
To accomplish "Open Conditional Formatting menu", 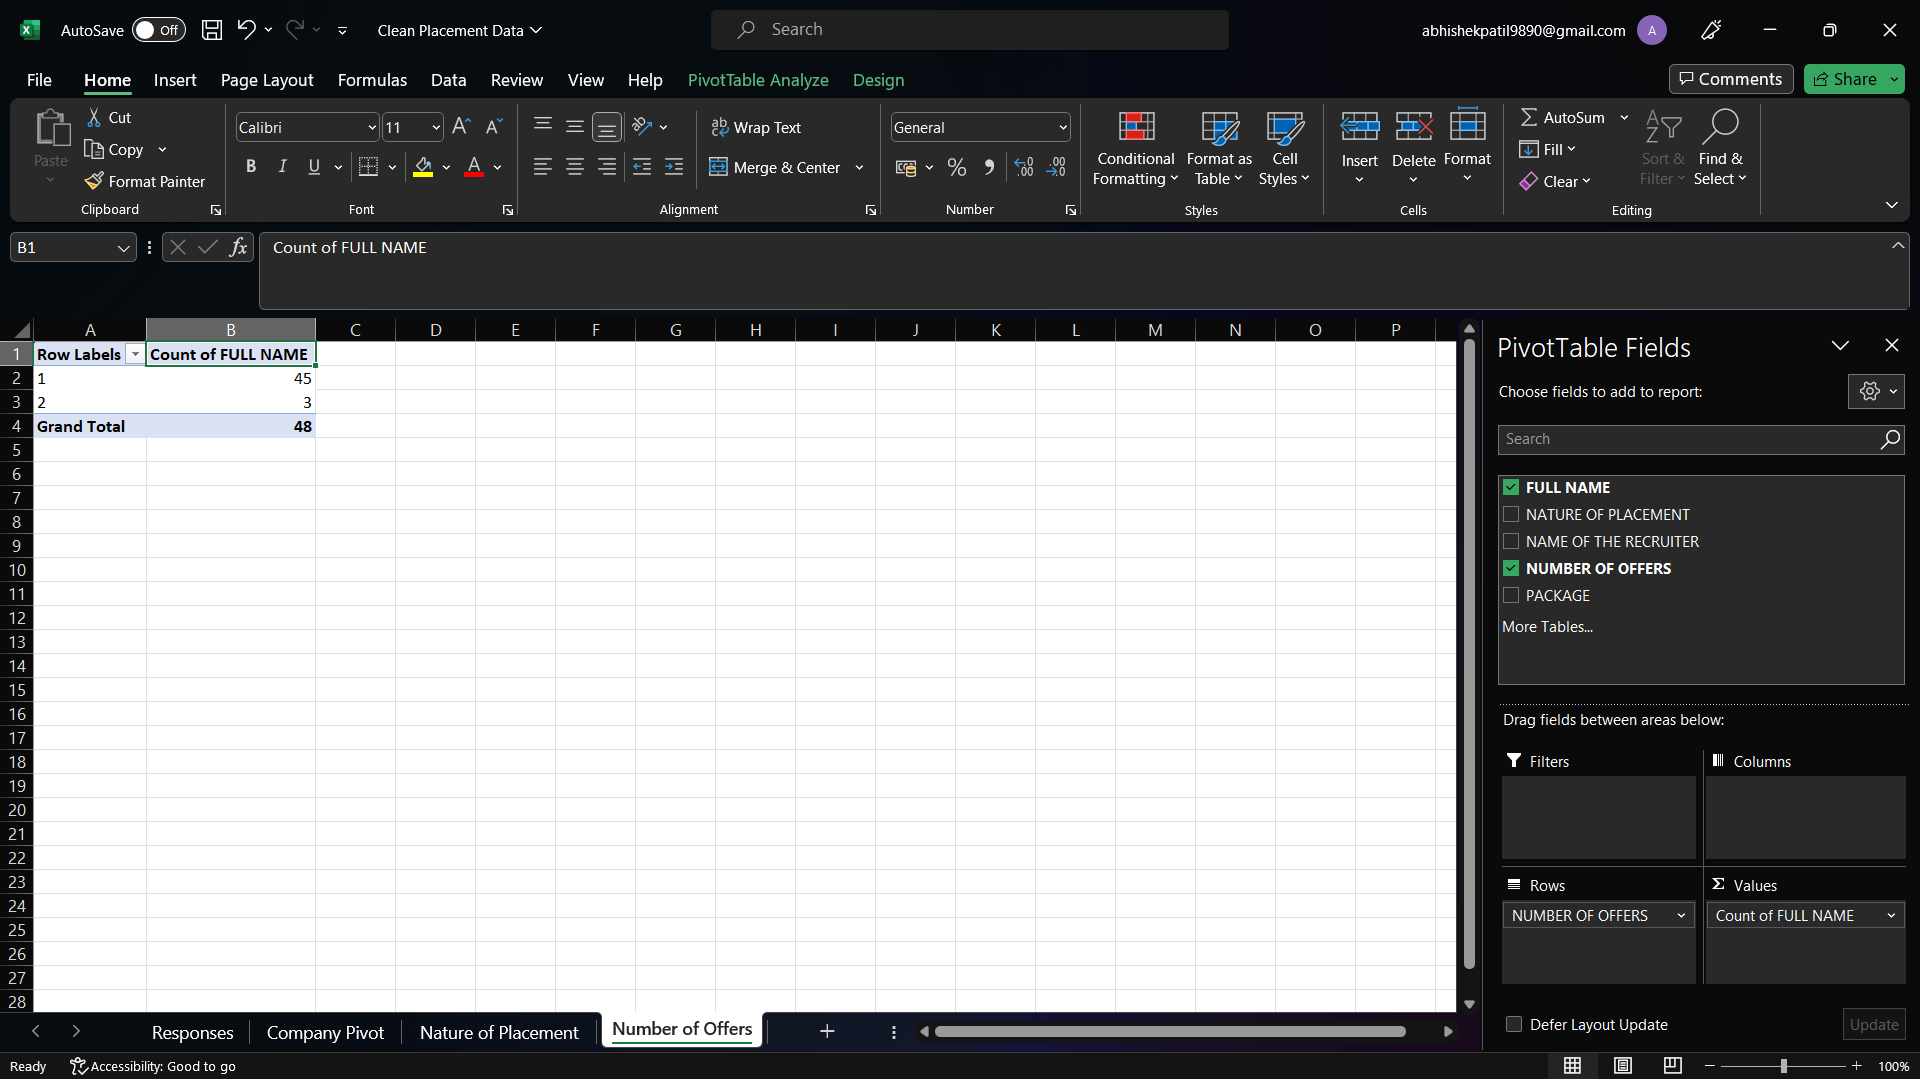I will (x=1135, y=147).
